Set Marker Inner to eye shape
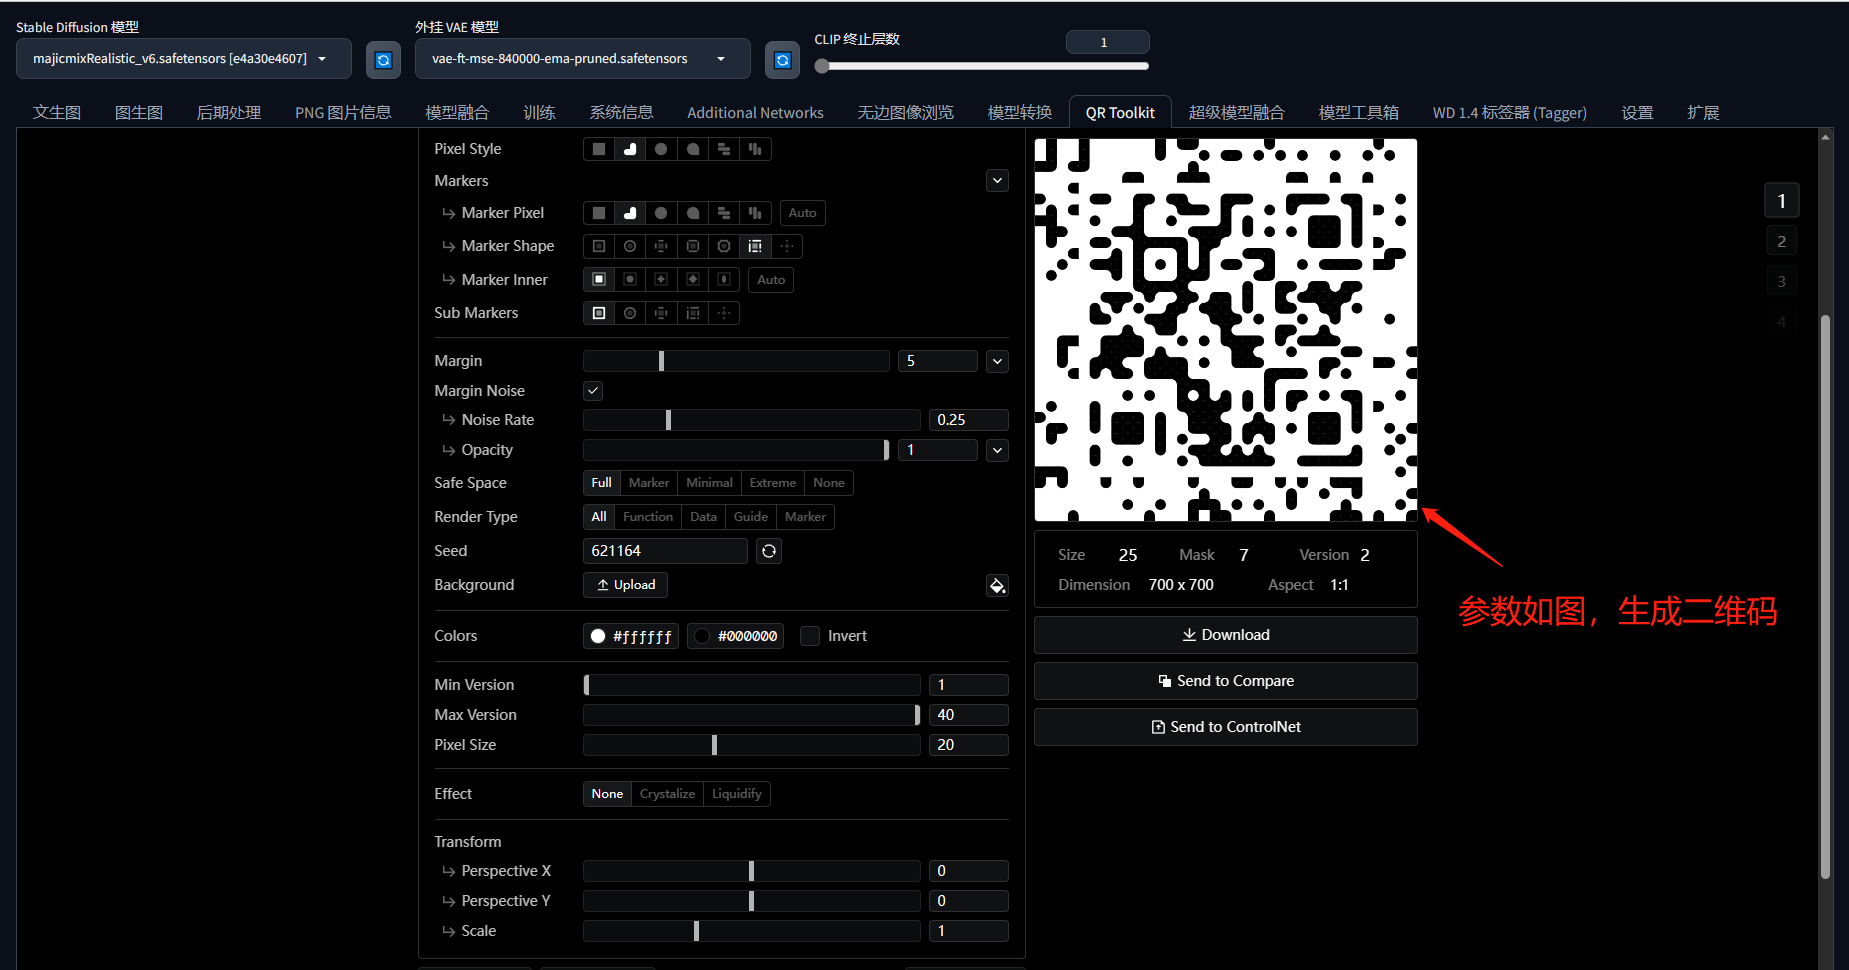 724,280
